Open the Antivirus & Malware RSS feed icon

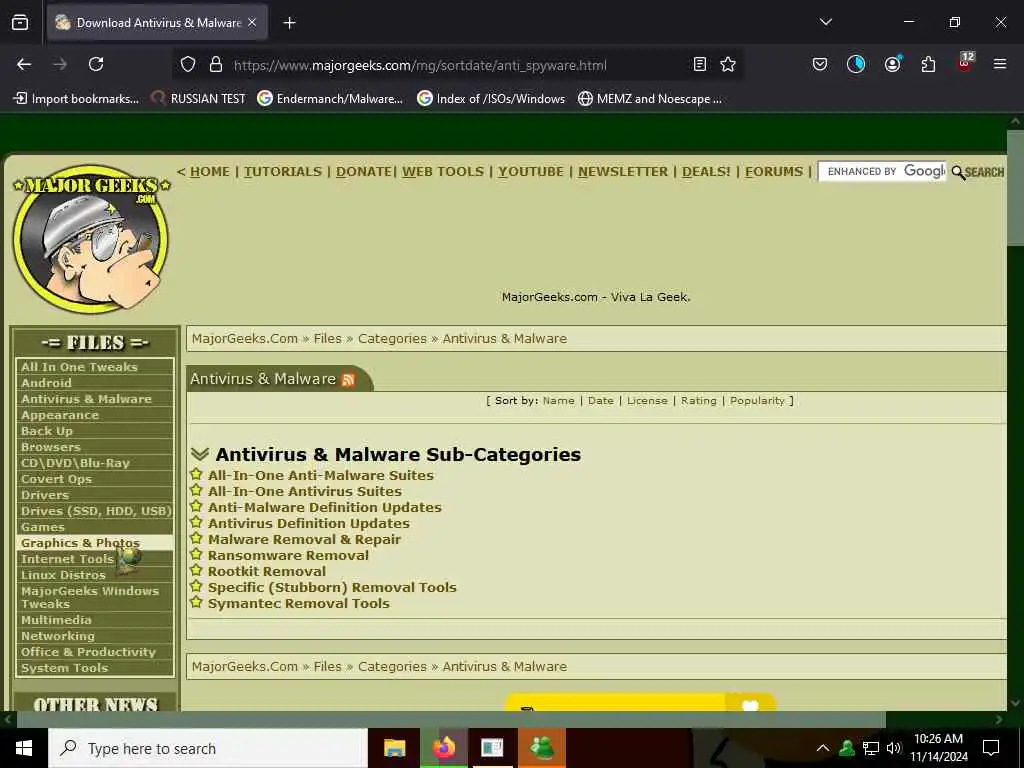point(348,380)
